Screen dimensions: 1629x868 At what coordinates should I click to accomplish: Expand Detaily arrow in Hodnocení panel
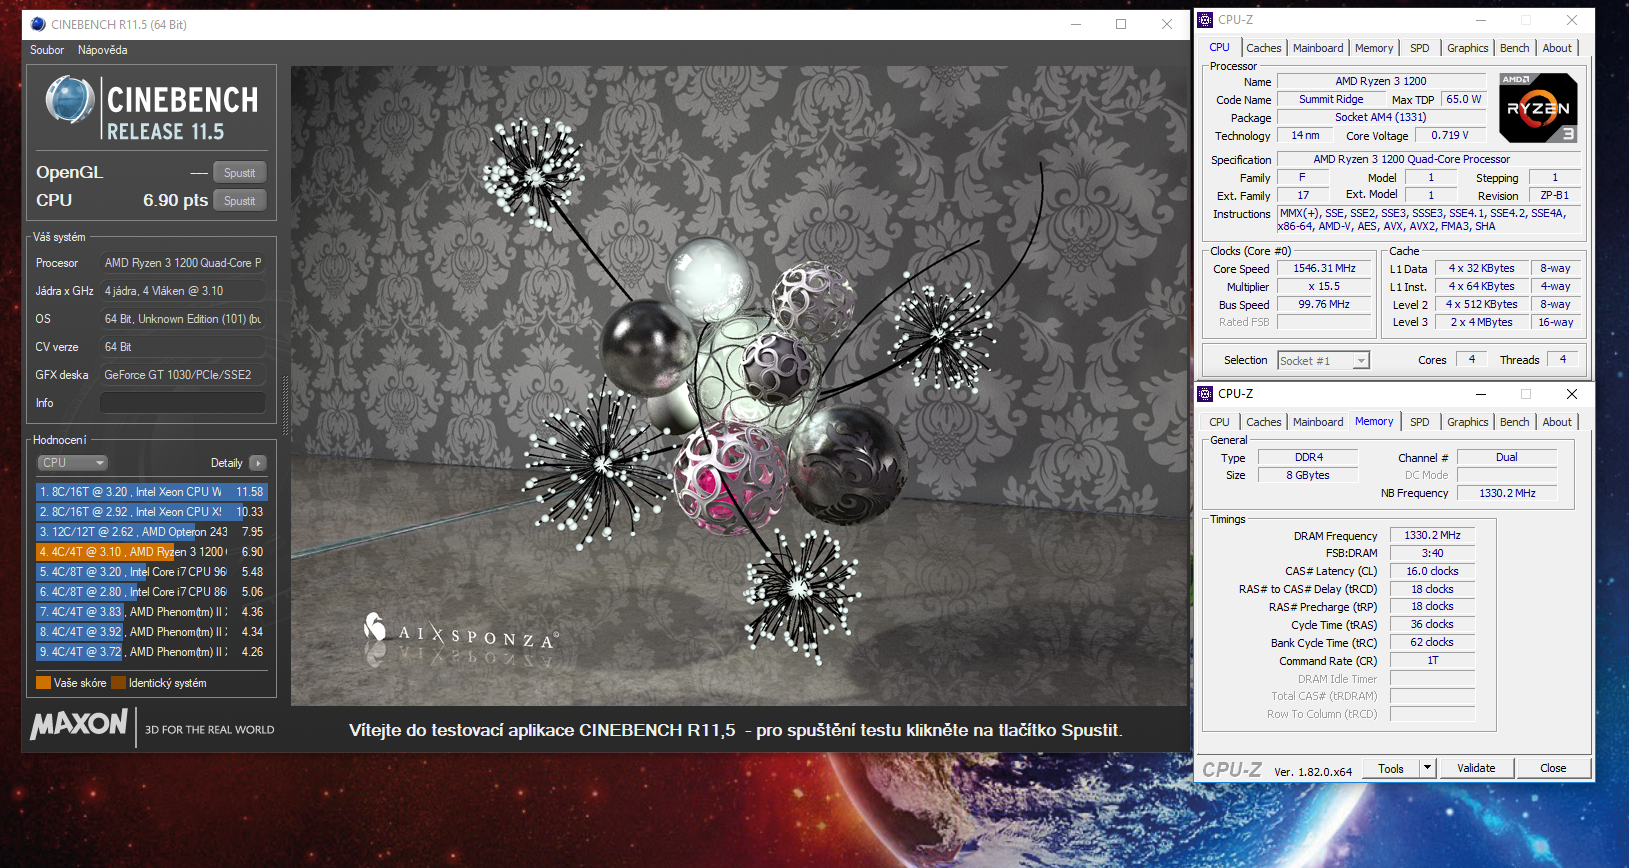click(258, 463)
